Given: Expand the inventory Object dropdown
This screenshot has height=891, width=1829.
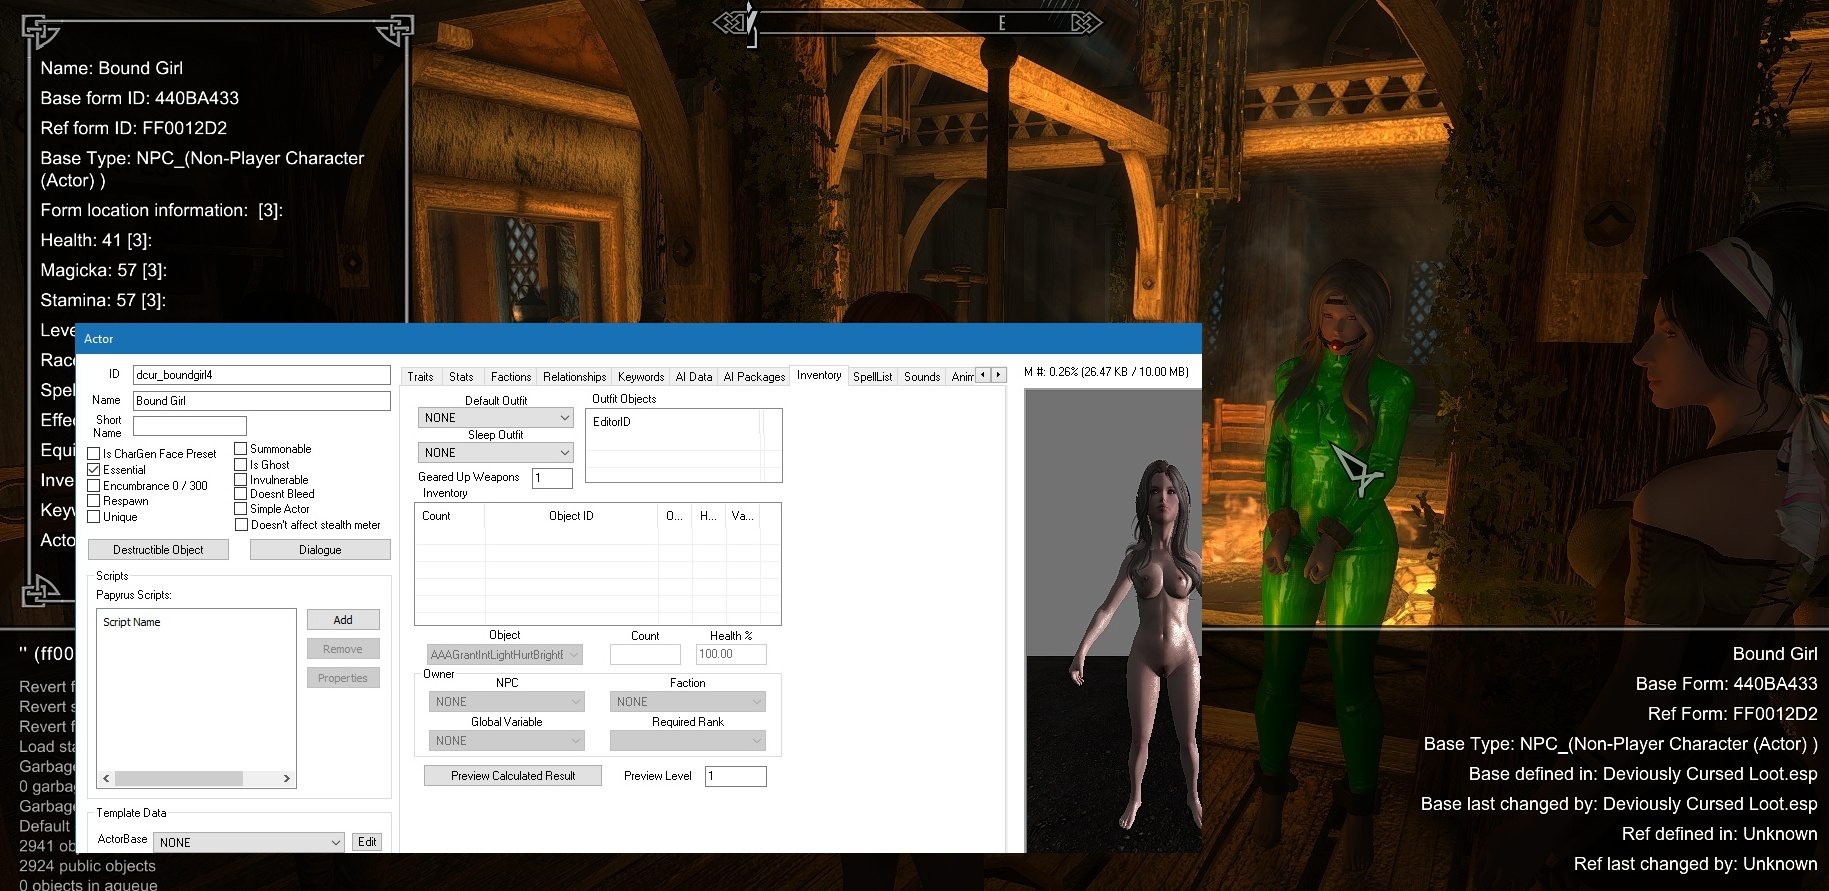Looking at the screenshot, I should point(505,655).
